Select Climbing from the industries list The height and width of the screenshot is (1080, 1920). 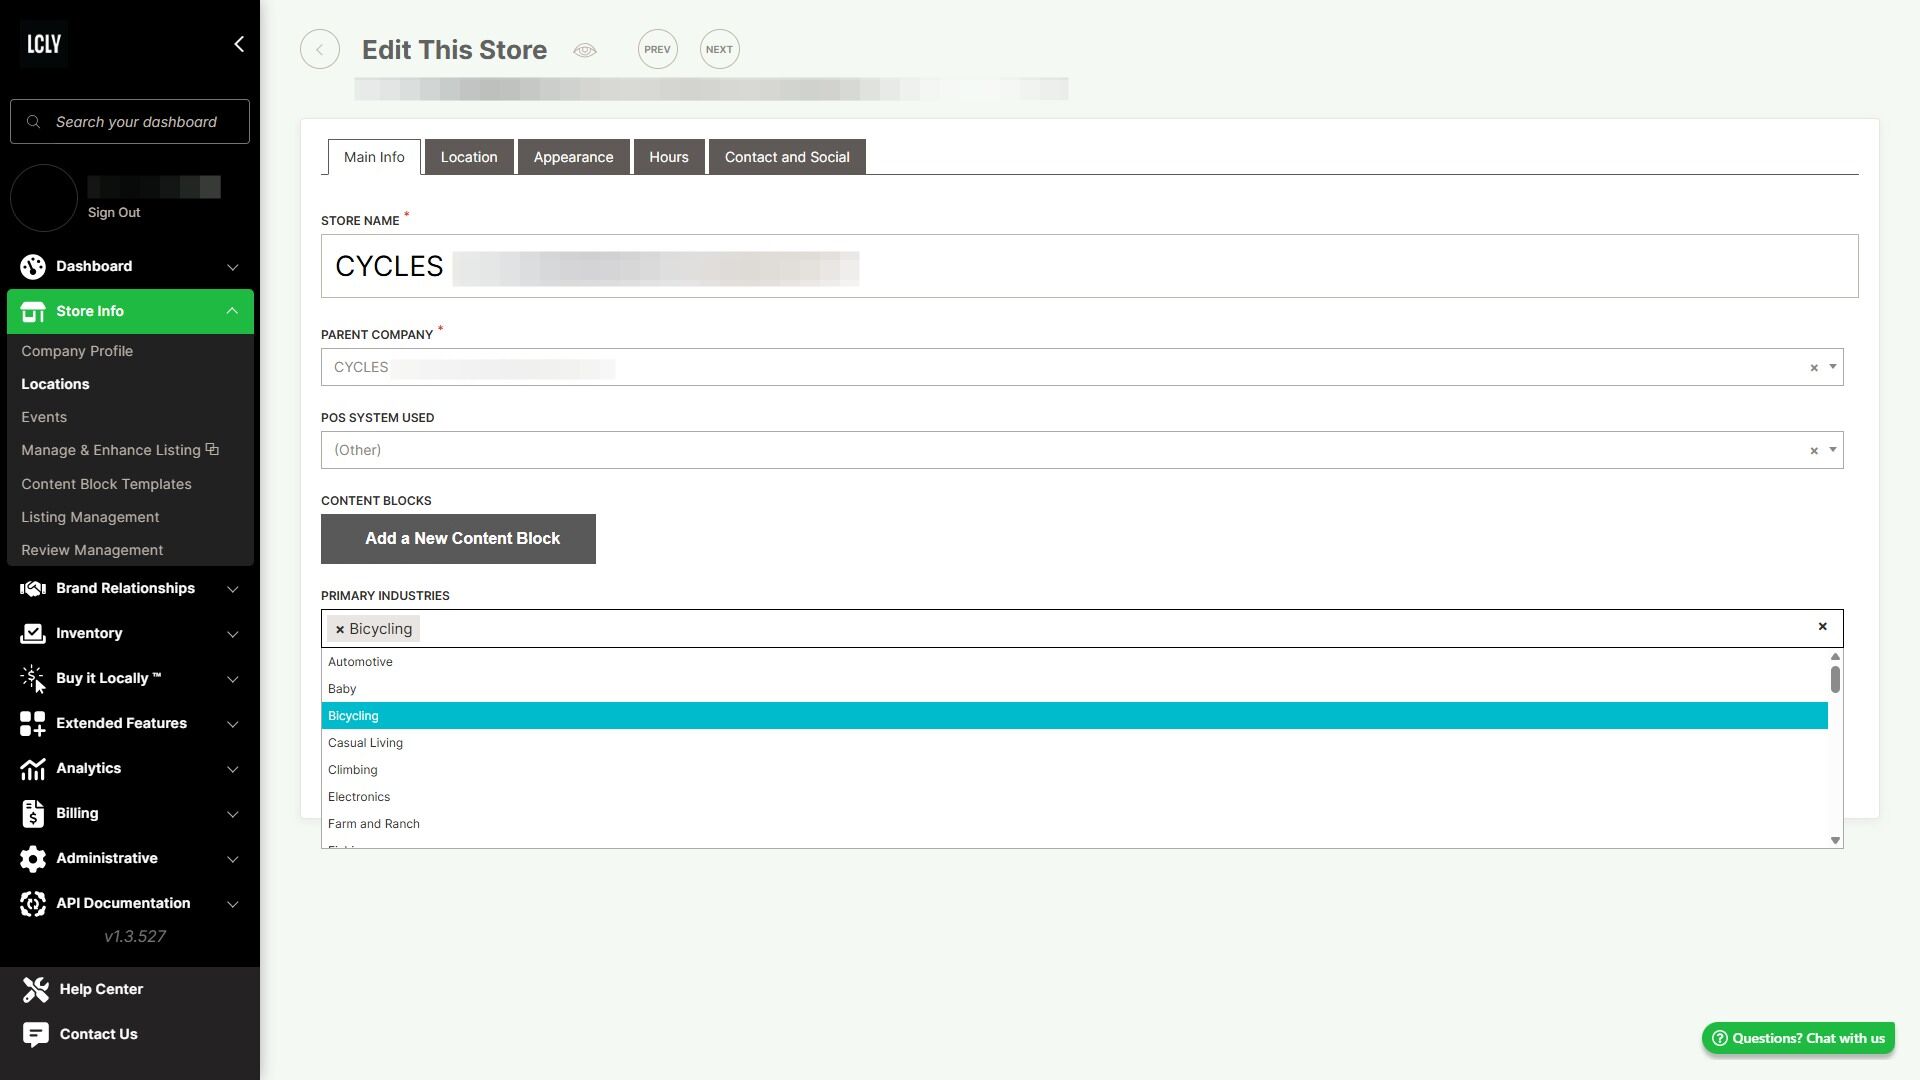coord(353,770)
